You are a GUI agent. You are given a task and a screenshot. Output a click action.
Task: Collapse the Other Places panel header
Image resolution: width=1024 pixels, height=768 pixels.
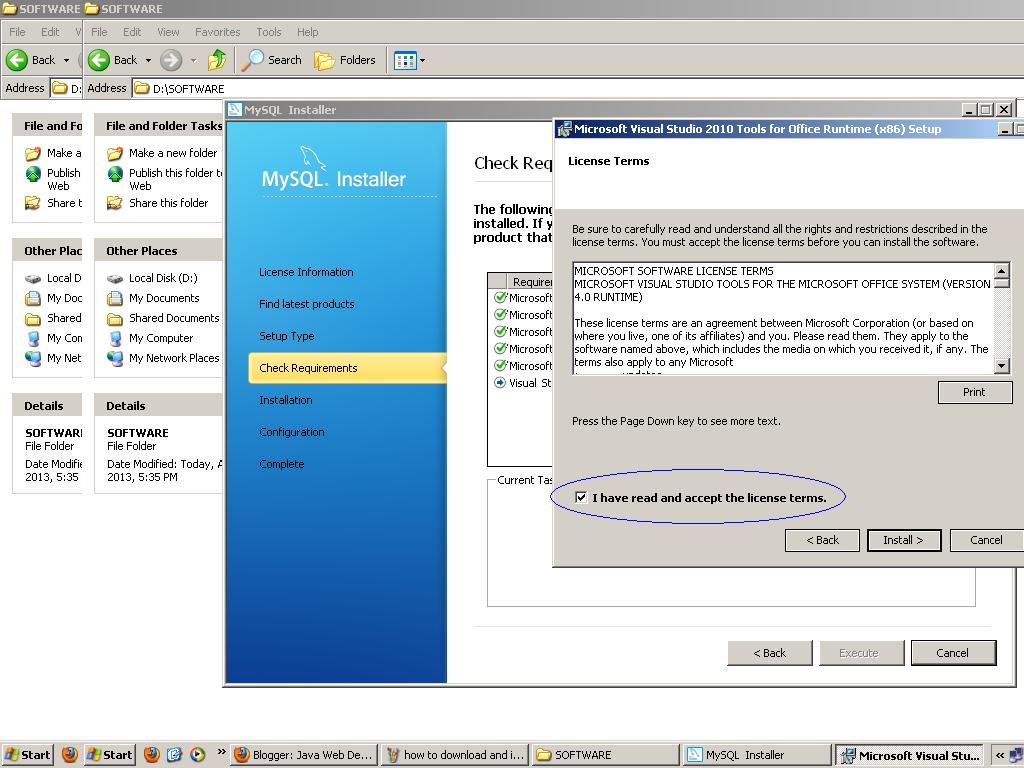click(x=159, y=251)
